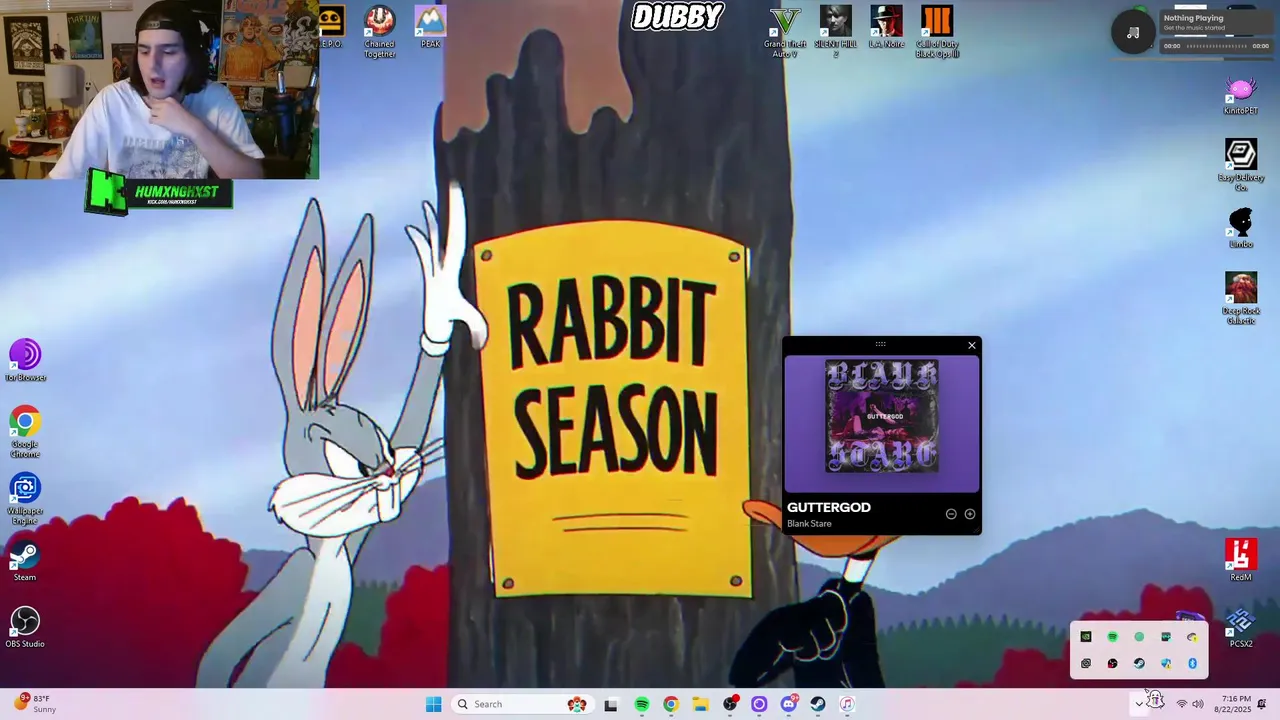This screenshot has height=720, width=1280.
Task: Click the Windows Security shield tray icon
Action: pyautogui.click(x=1166, y=664)
